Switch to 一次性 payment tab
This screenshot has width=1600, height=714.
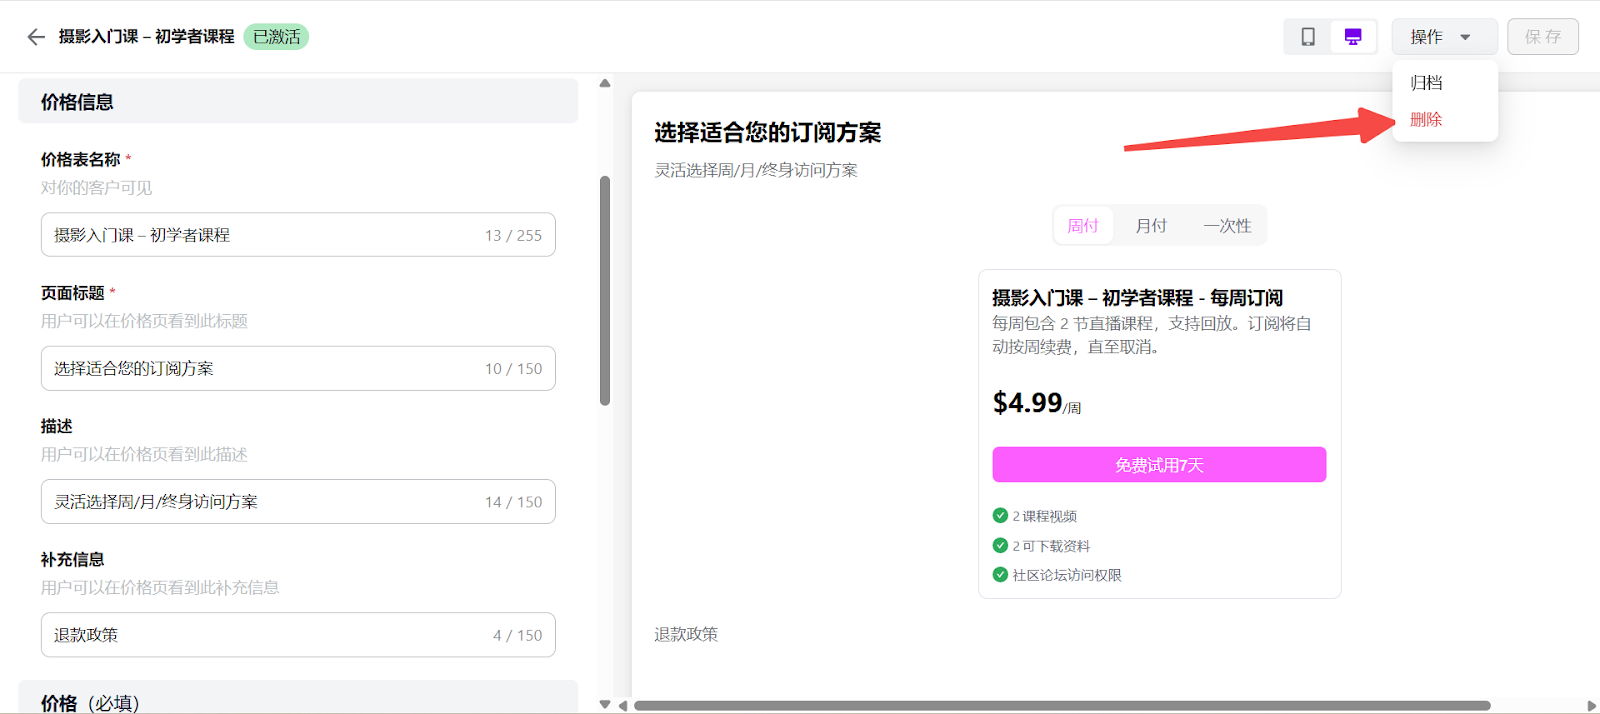pyautogui.click(x=1227, y=226)
